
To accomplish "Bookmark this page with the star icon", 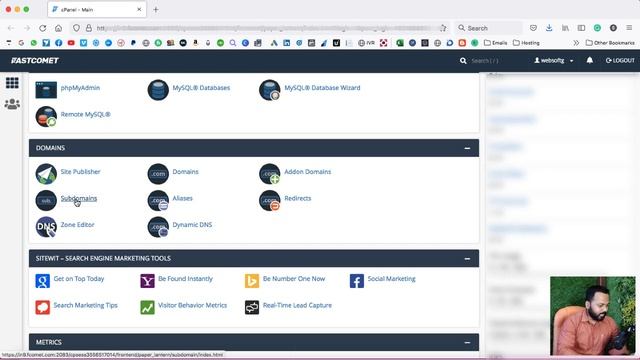I will [443, 28].
